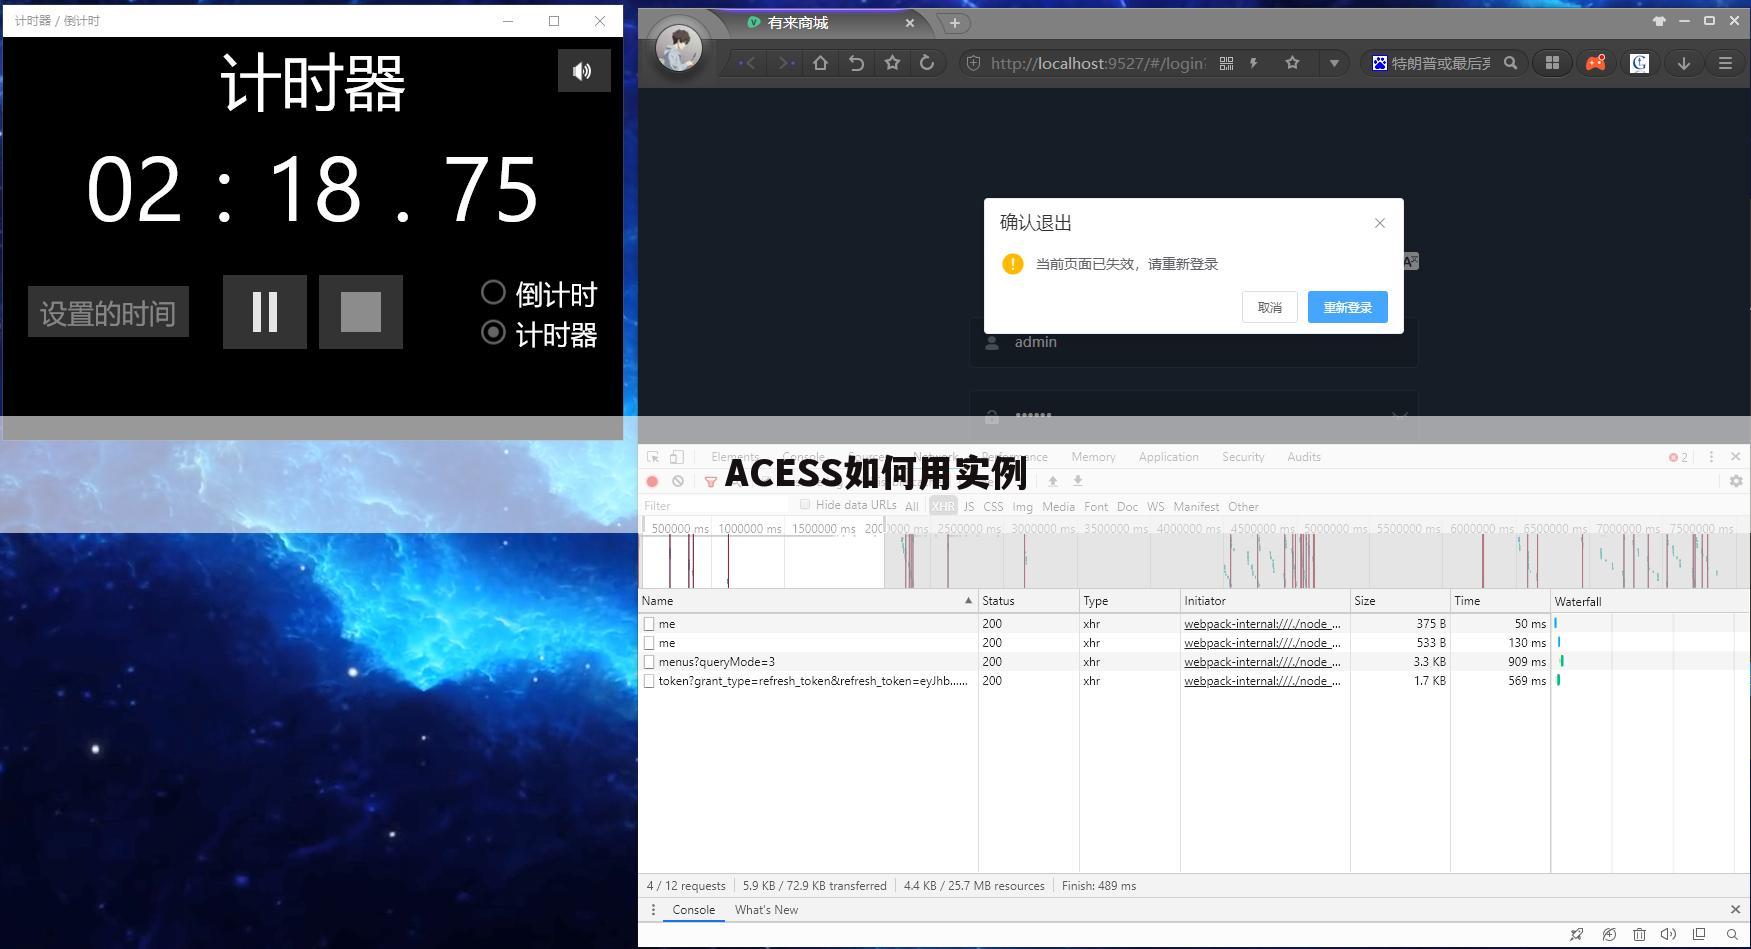Clear the network requests log
This screenshot has width=1751, height=949.
(x=680, y=481)
